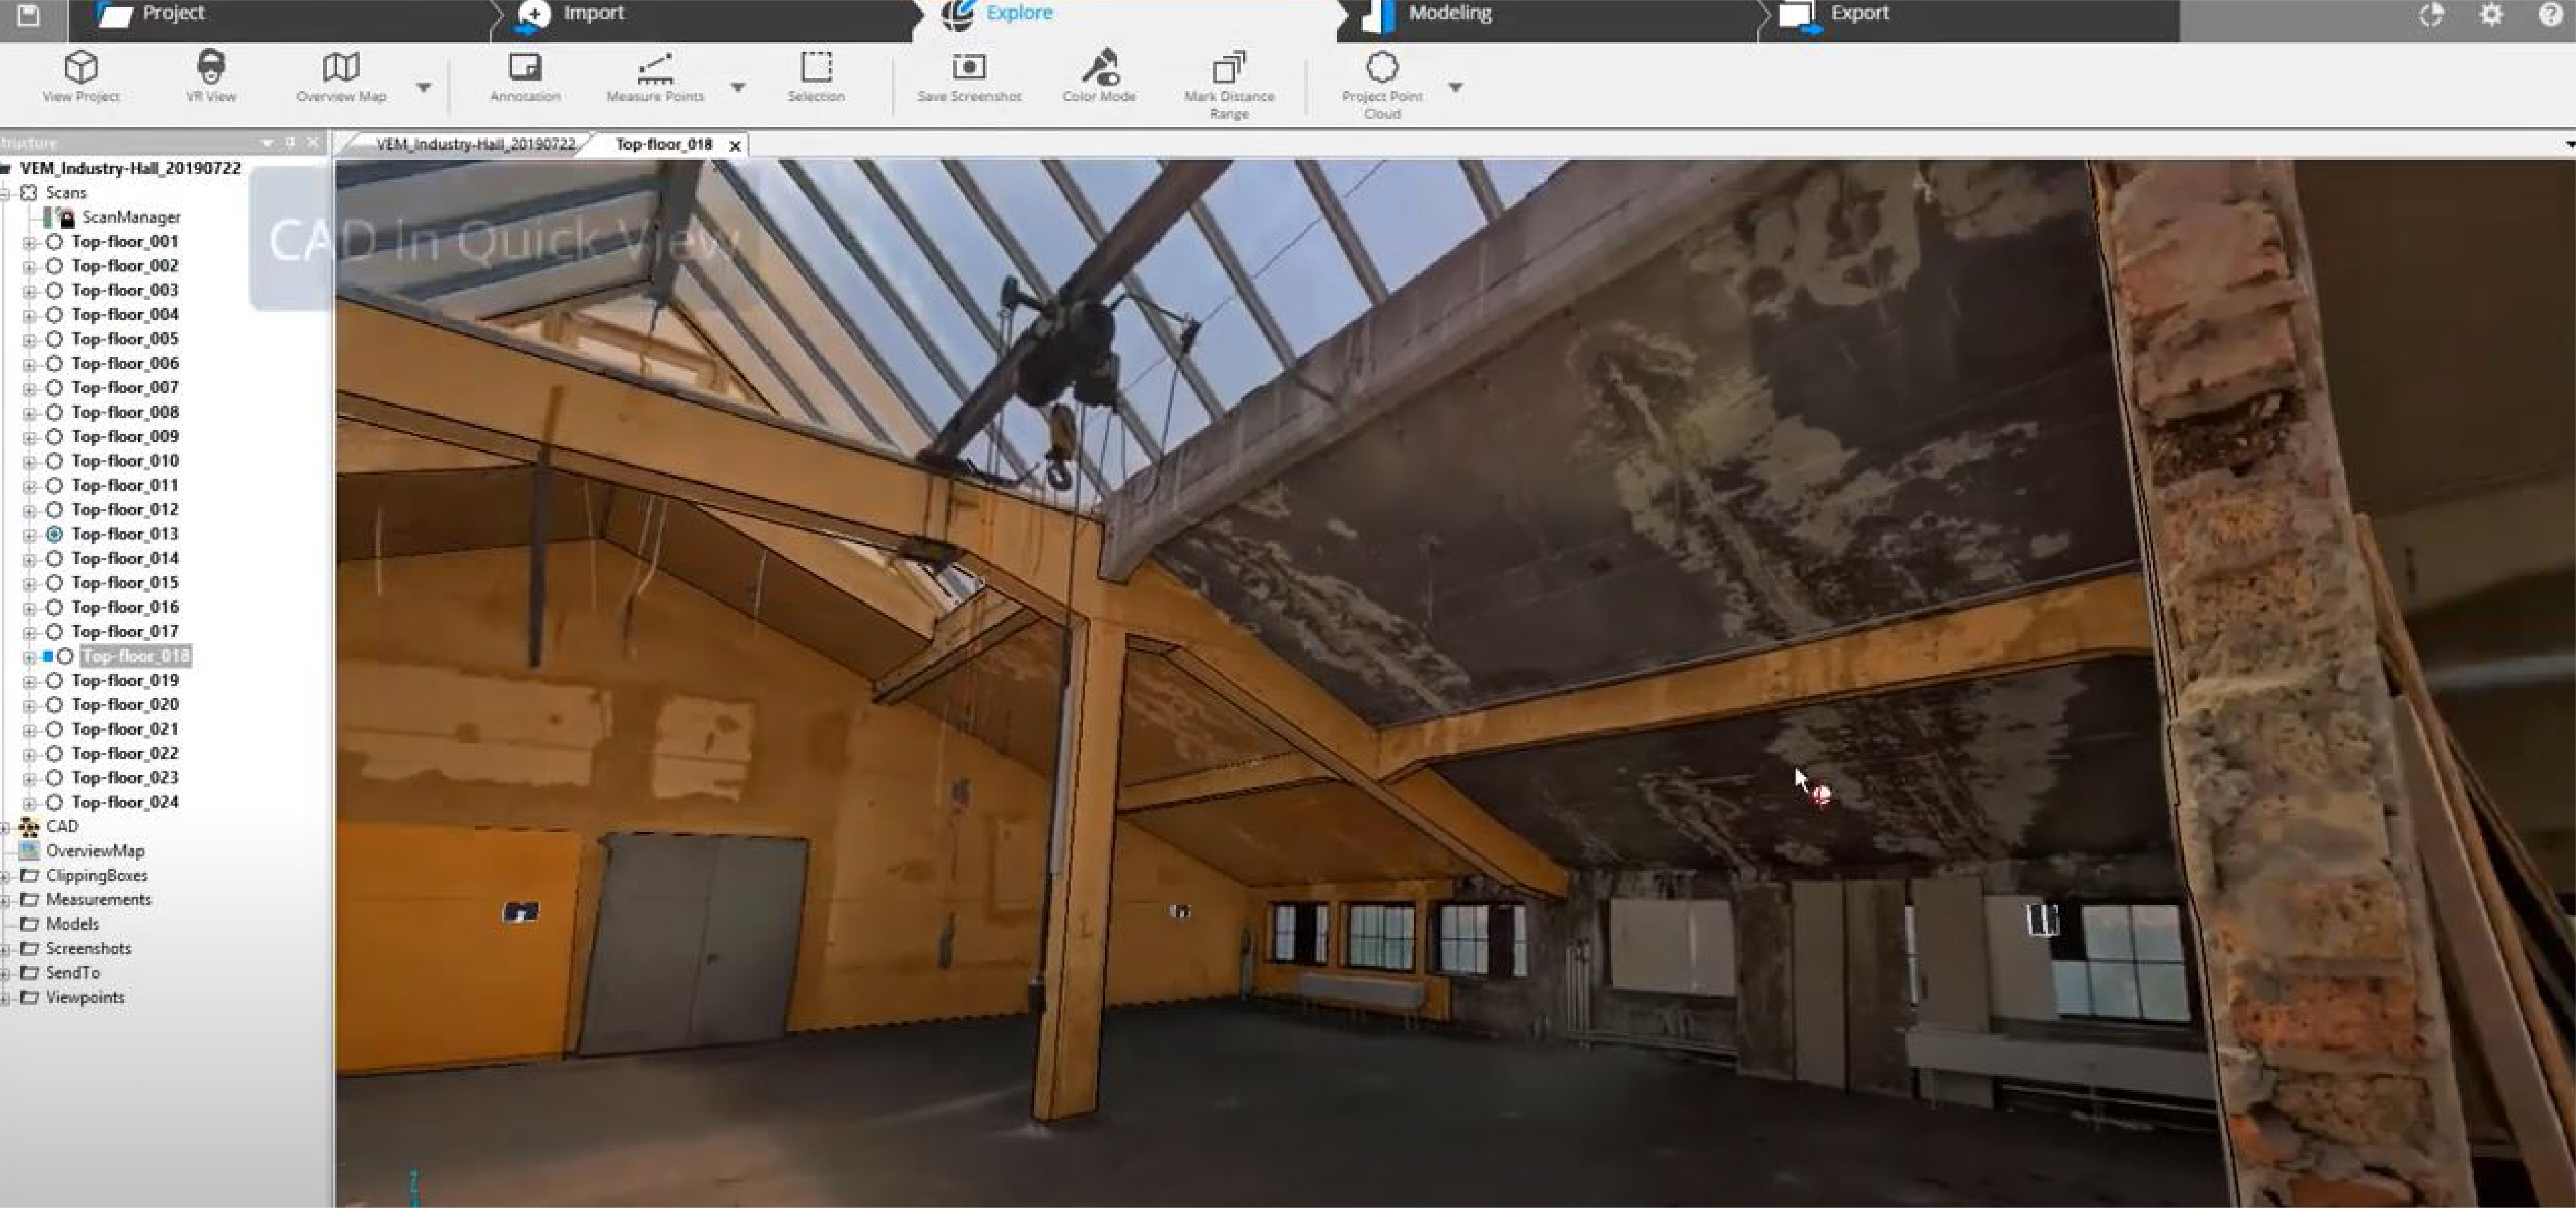Click the CAD node icon in the tree

[29, 826]
